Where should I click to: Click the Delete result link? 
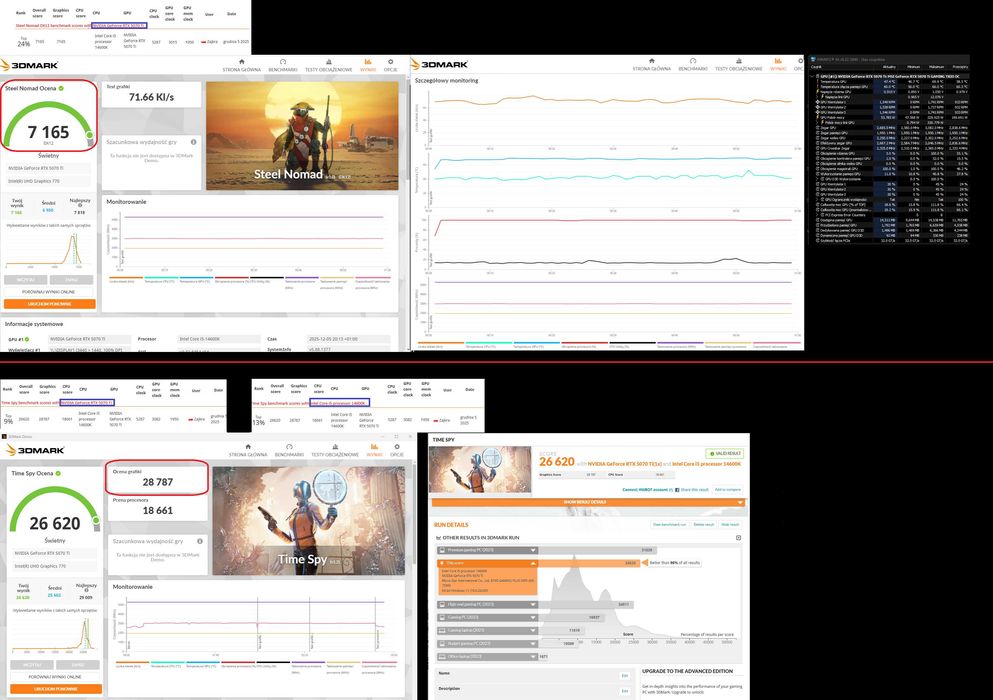tap(704, 525)
